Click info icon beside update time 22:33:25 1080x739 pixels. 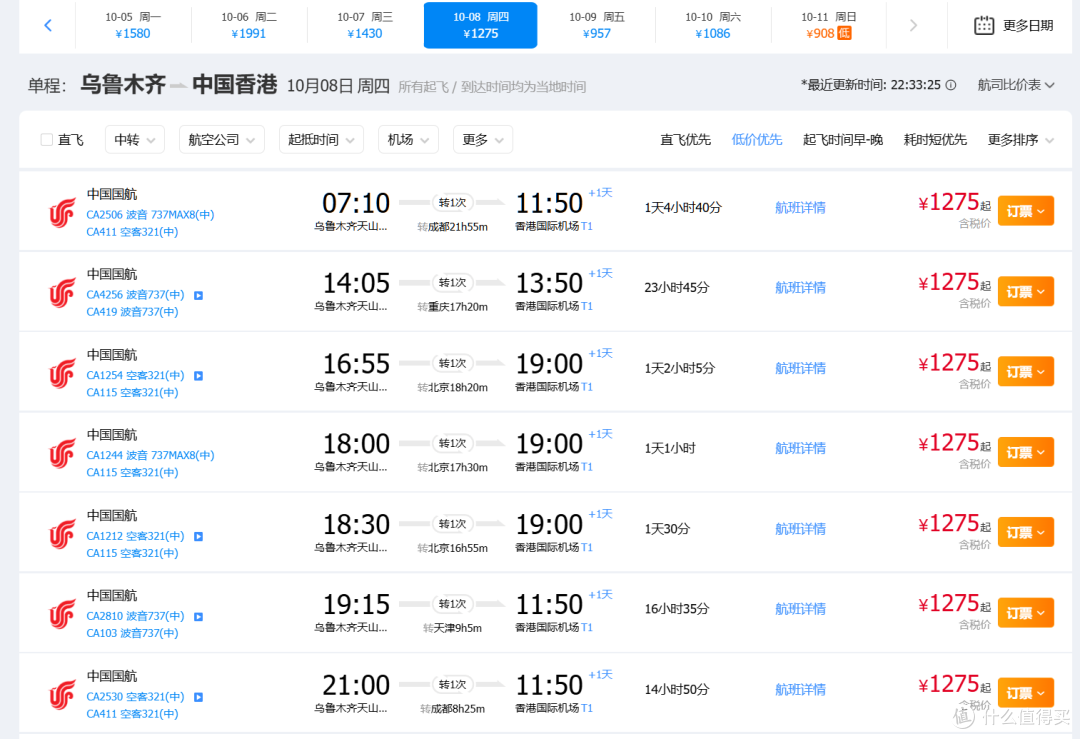(951, 85)
